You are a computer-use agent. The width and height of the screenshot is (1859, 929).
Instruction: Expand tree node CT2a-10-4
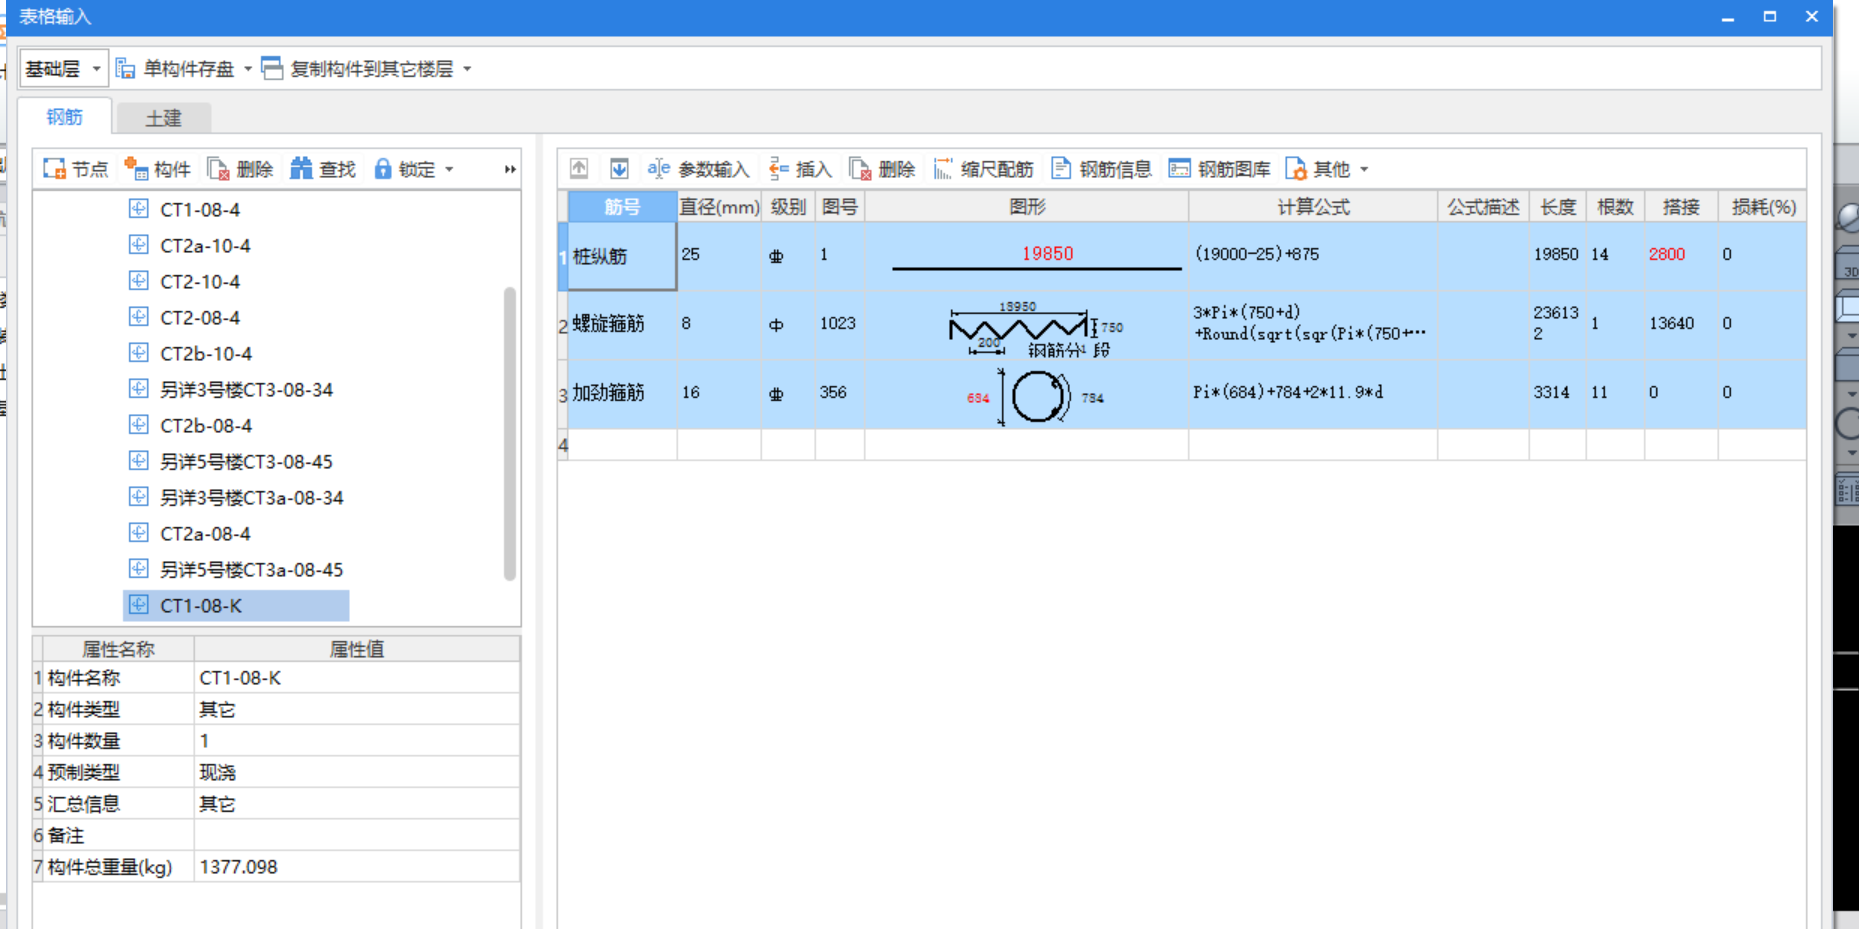point(139,245)
